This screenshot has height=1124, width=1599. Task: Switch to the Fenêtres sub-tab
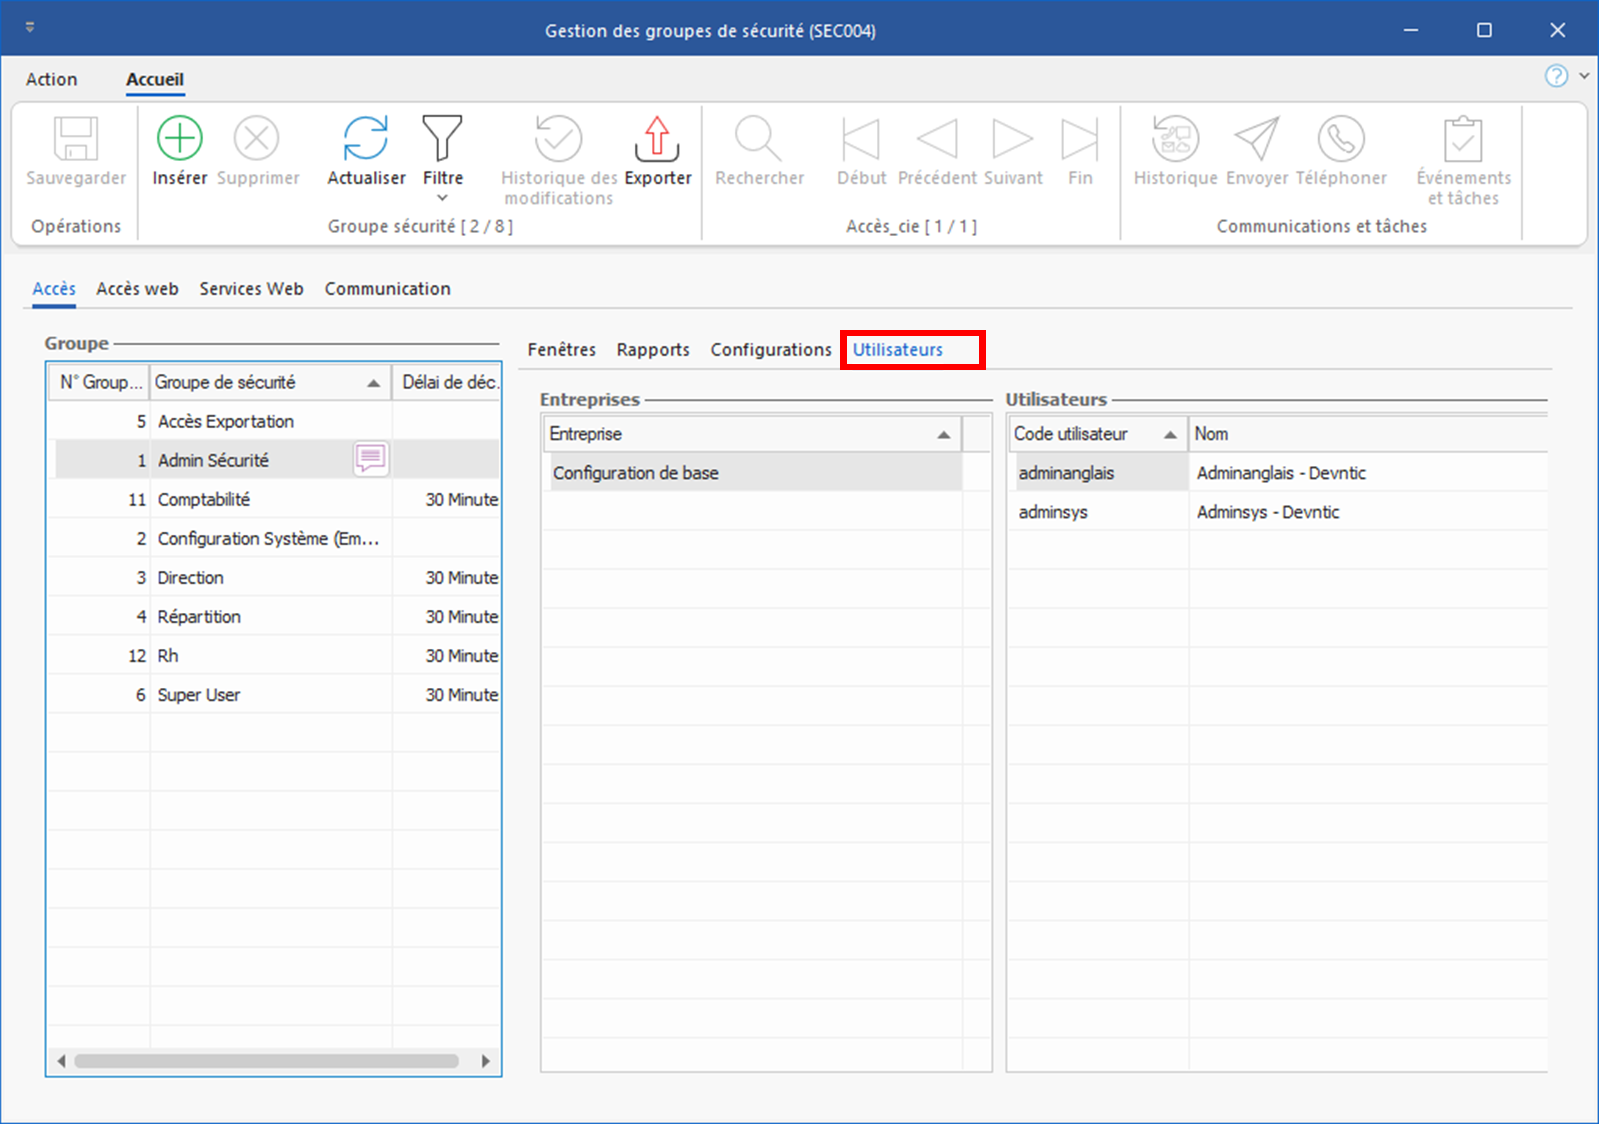tap(561, 350)
